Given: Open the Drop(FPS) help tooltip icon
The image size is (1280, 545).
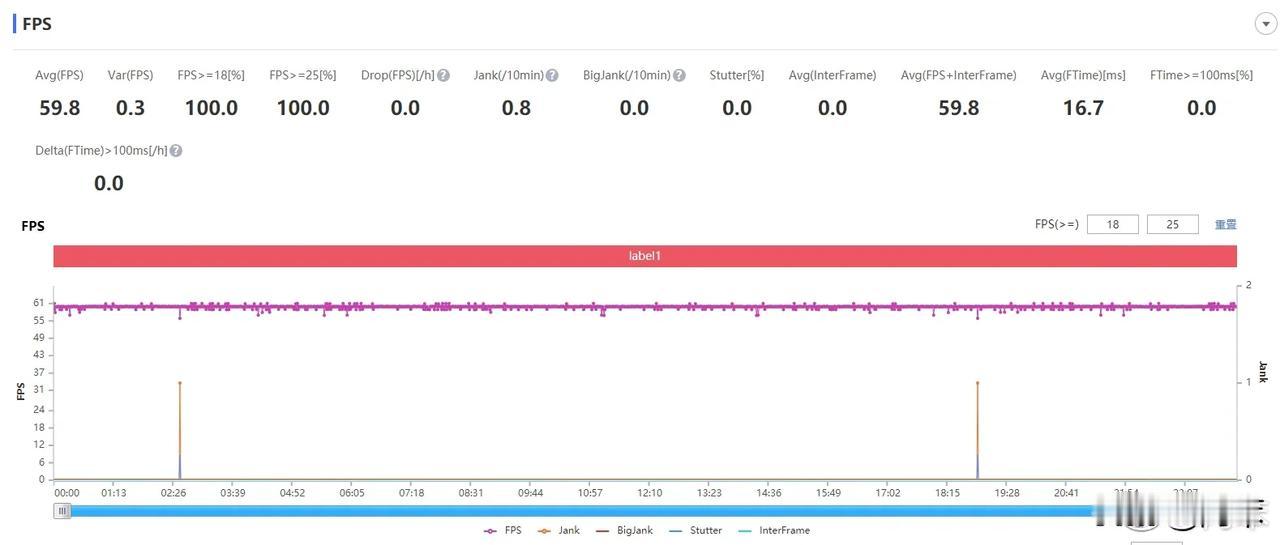Looking at the screenshot, I should (x=443, y=75).
